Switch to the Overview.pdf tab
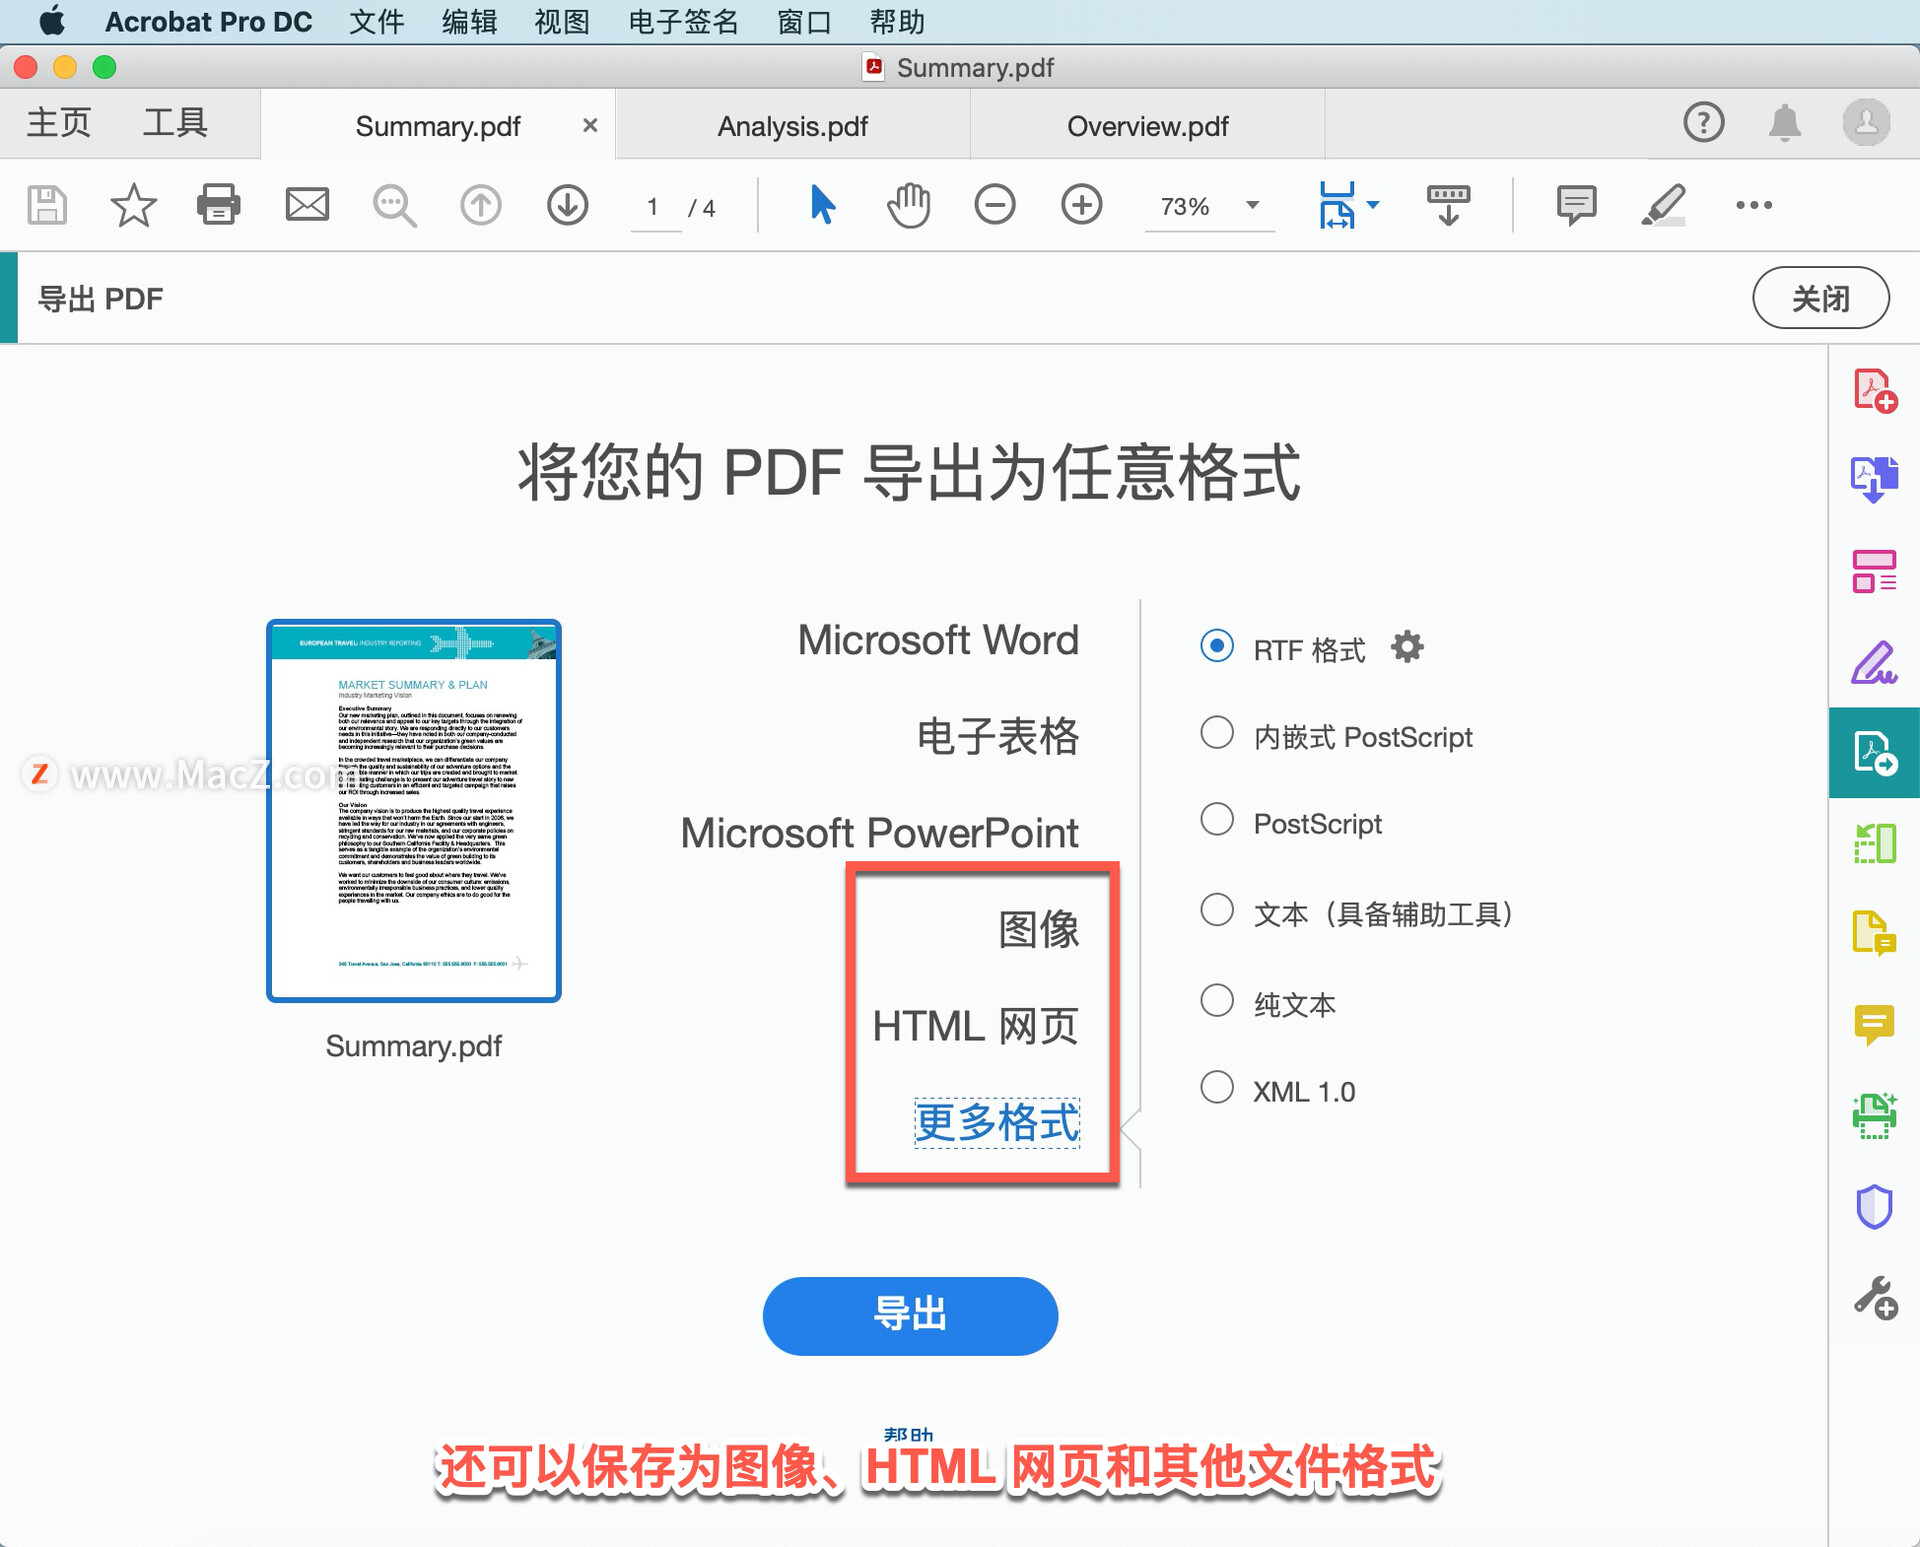Viewport: 1920px width, 1547px height. click(x=1147, y=126)
